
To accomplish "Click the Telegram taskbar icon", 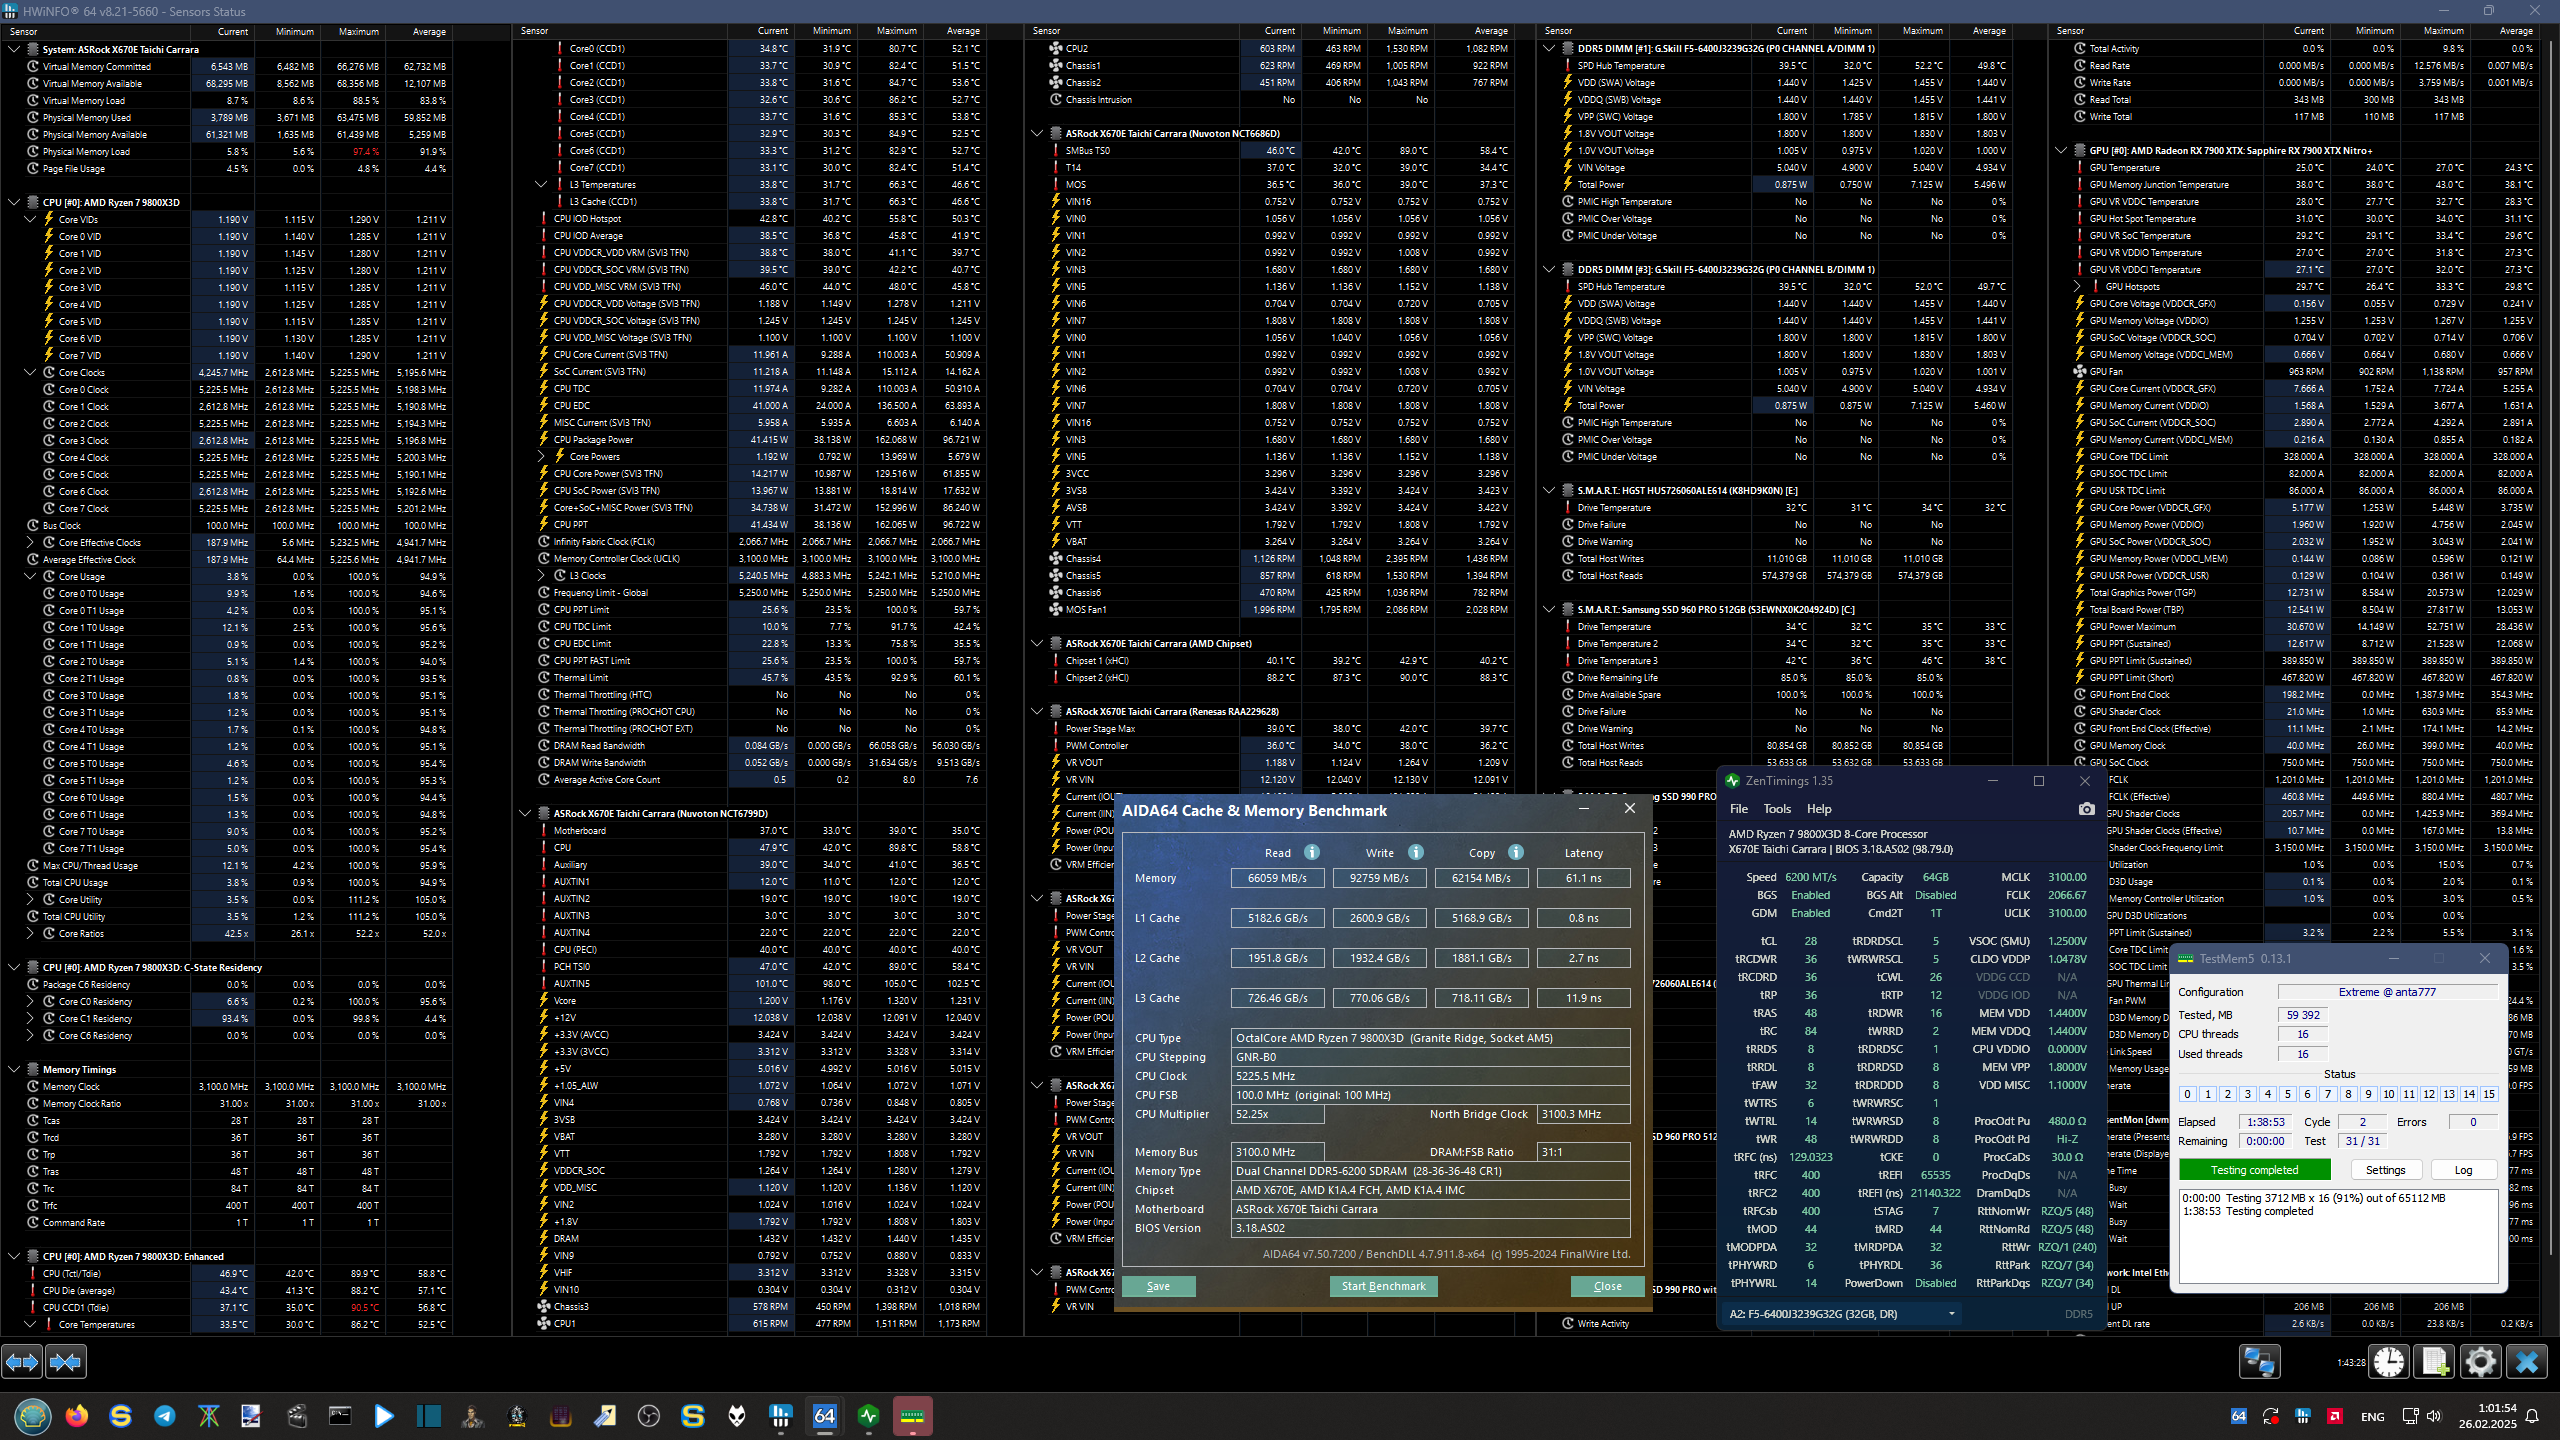I will (165, 1416).
